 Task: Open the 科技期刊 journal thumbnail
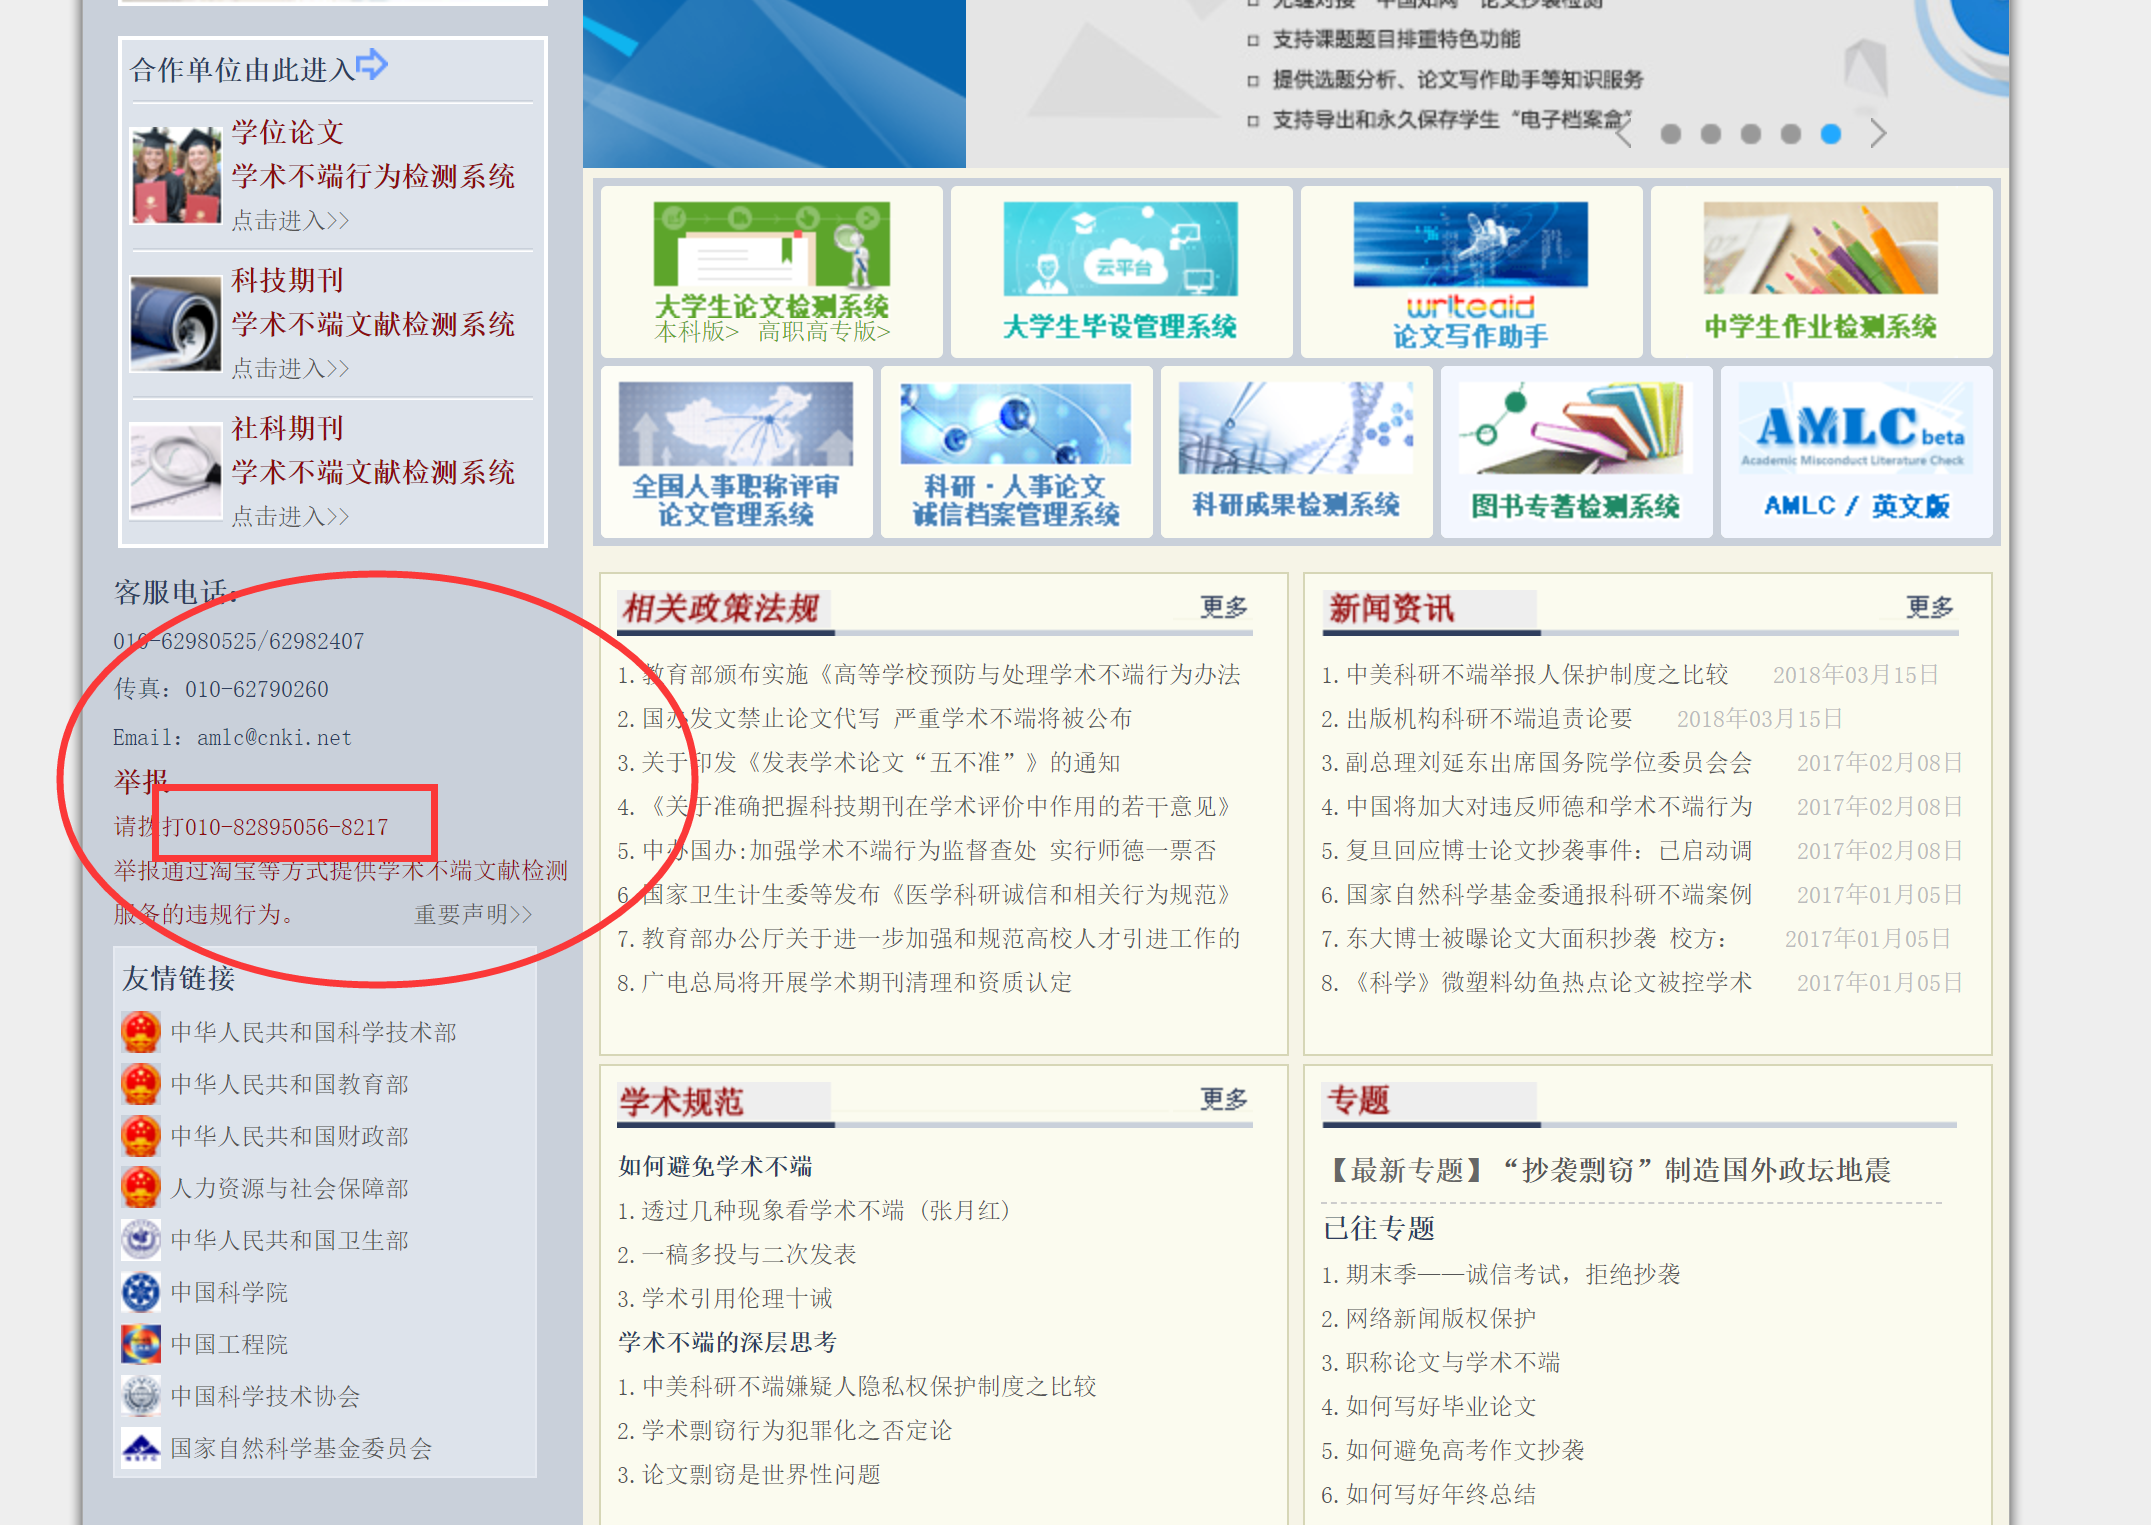(x=176, y=324)
